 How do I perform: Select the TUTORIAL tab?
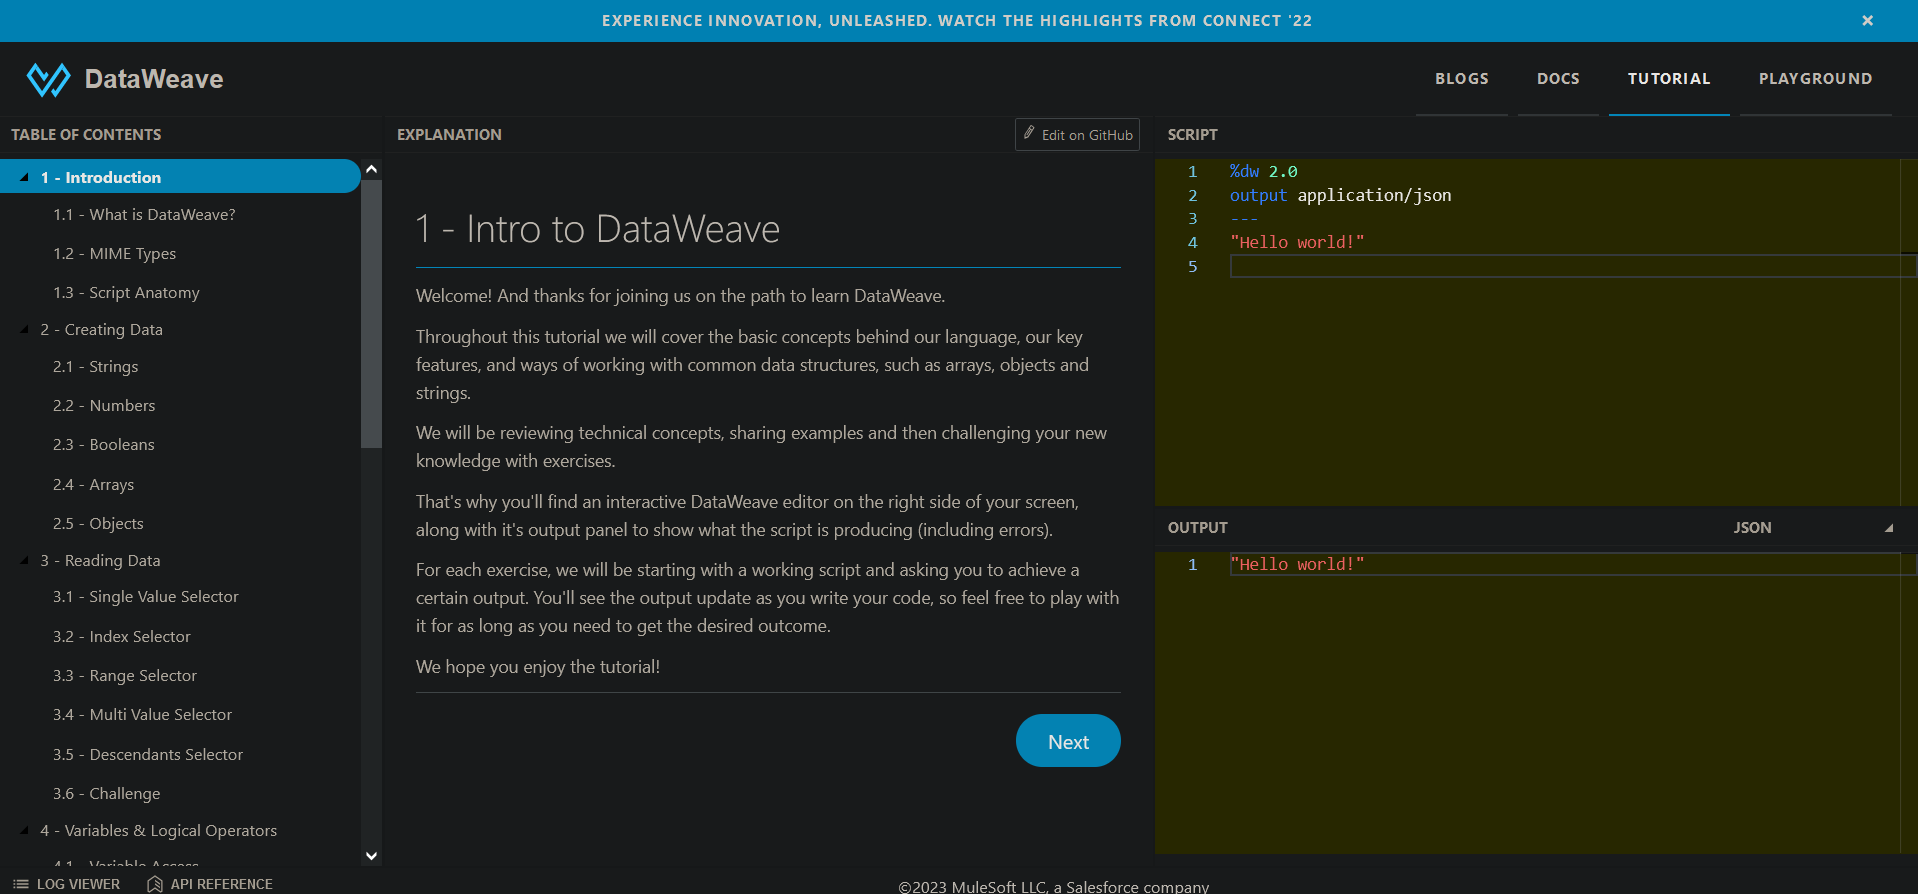point(1669,78)
